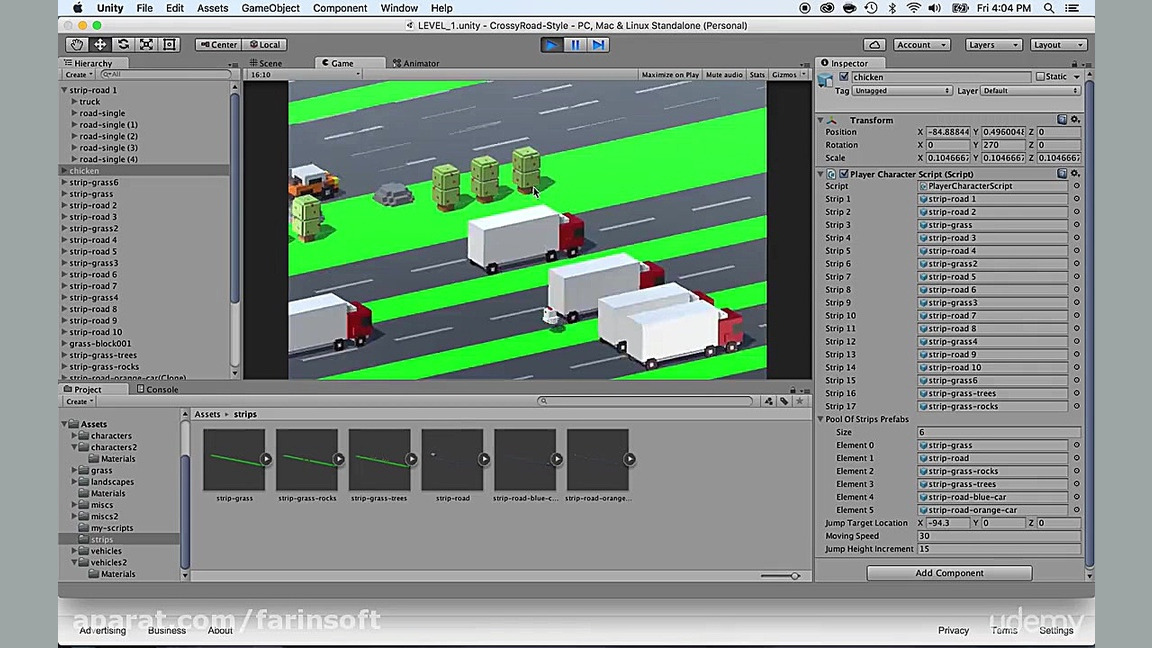Open the File menu

144,8
